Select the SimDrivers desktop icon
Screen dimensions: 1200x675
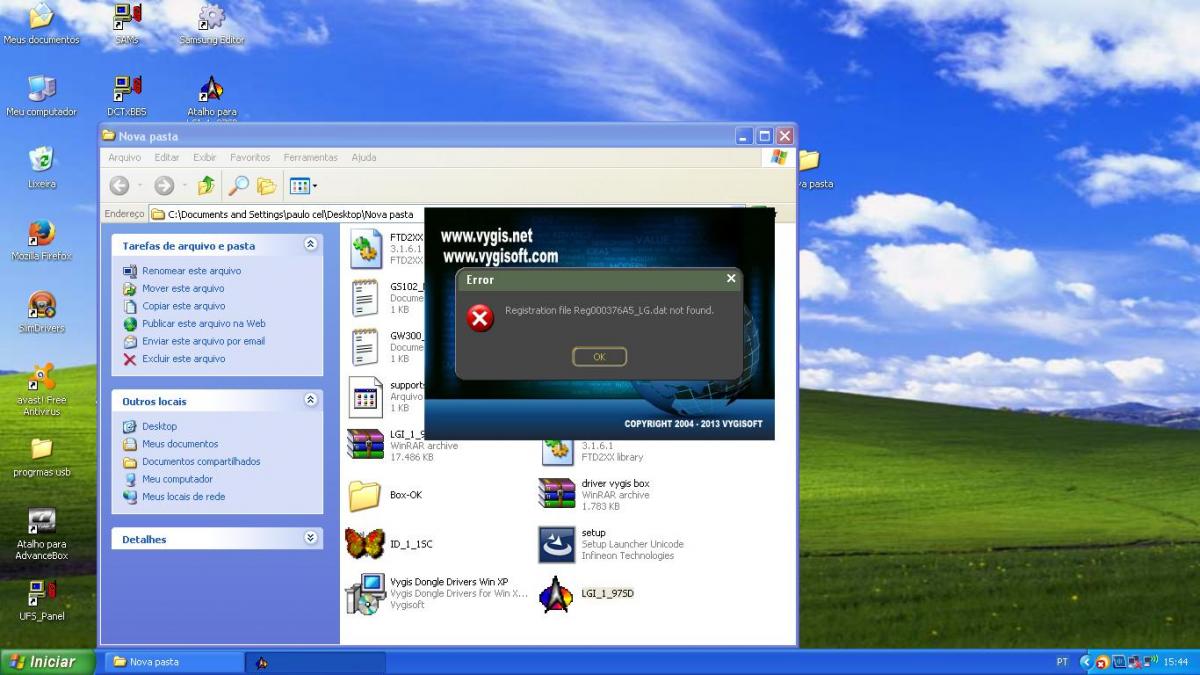(x=41, y=304)
